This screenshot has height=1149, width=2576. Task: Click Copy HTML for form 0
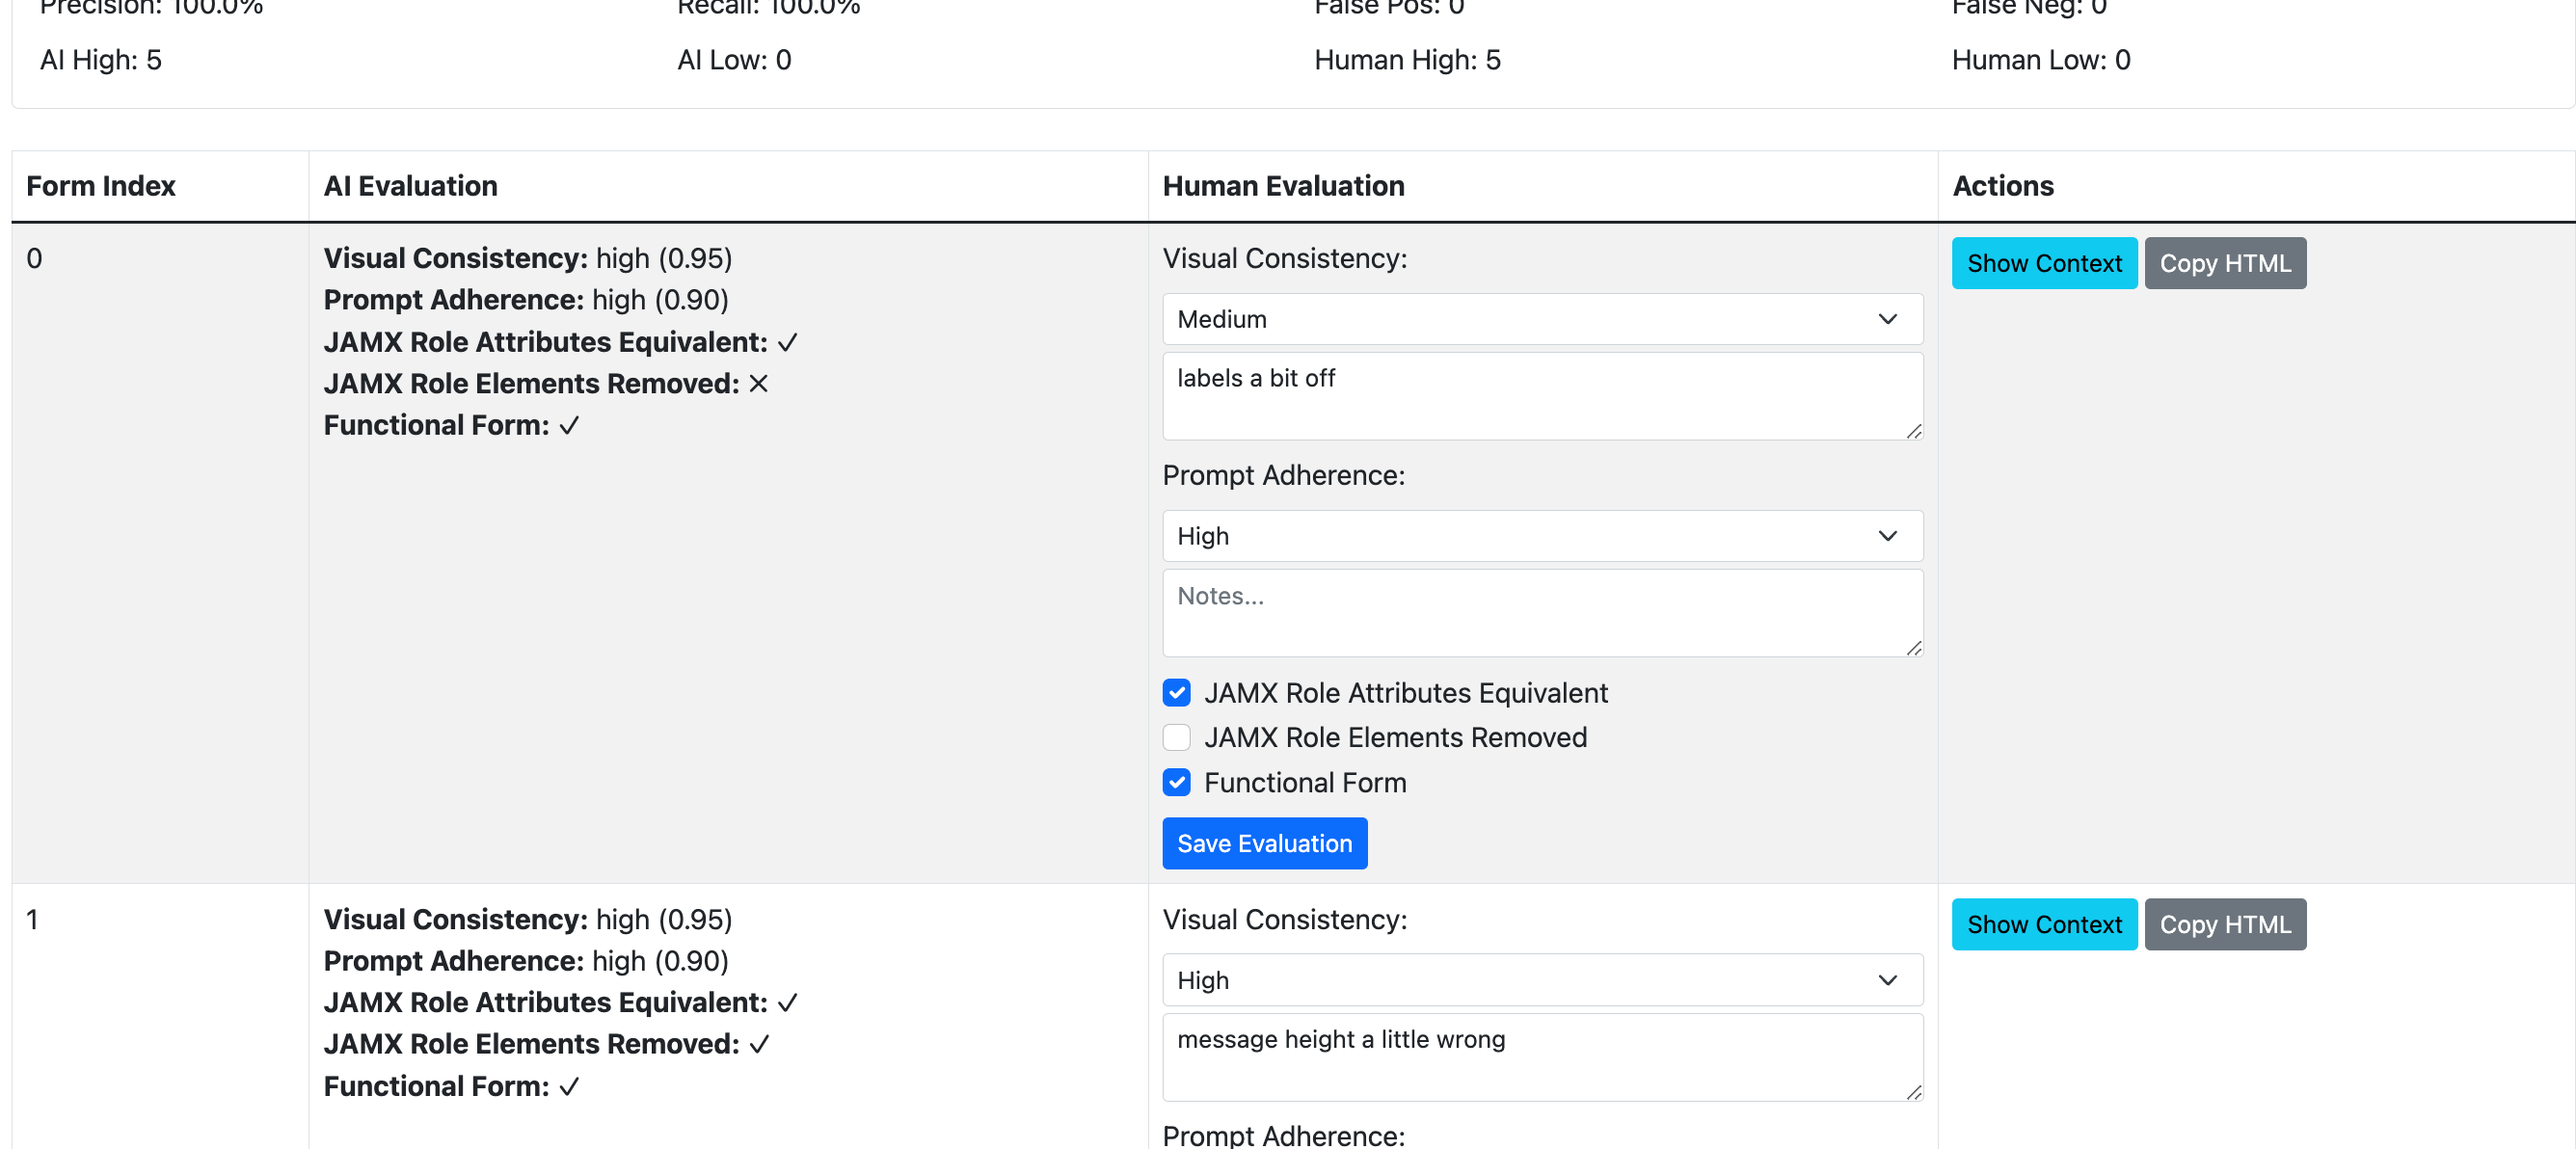click(x=2224, y=263)
